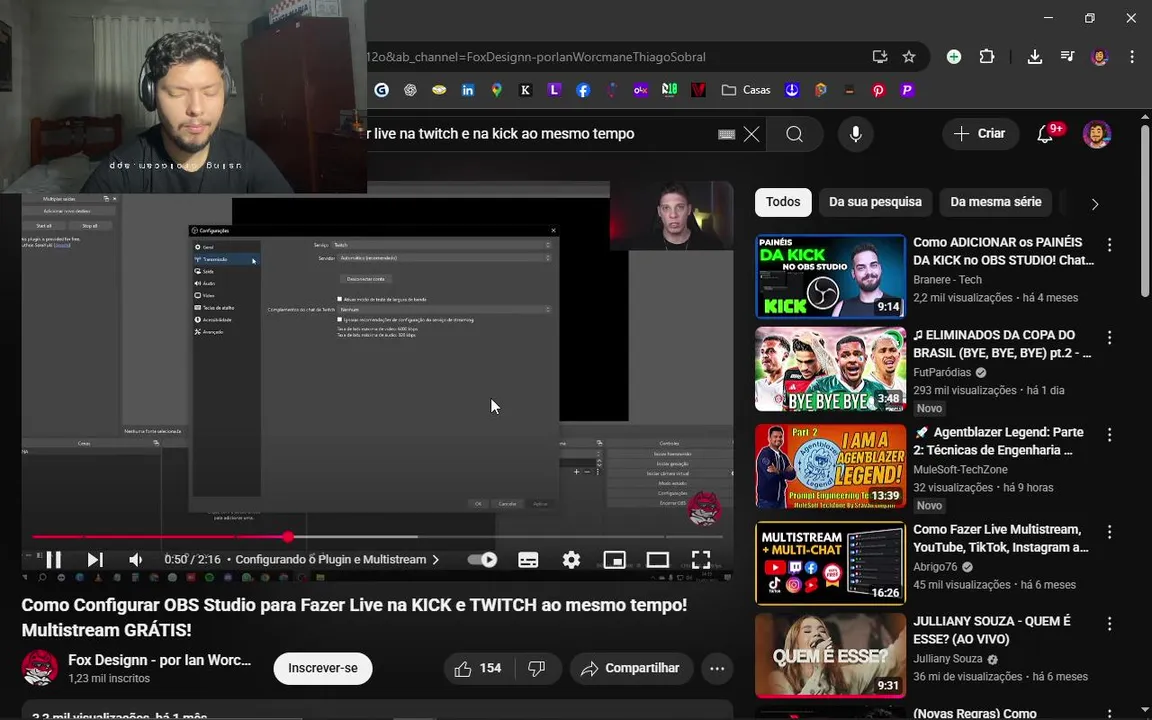1152x720 pixels.
Task: Click the Criar create button
Action: click(980, 134)
